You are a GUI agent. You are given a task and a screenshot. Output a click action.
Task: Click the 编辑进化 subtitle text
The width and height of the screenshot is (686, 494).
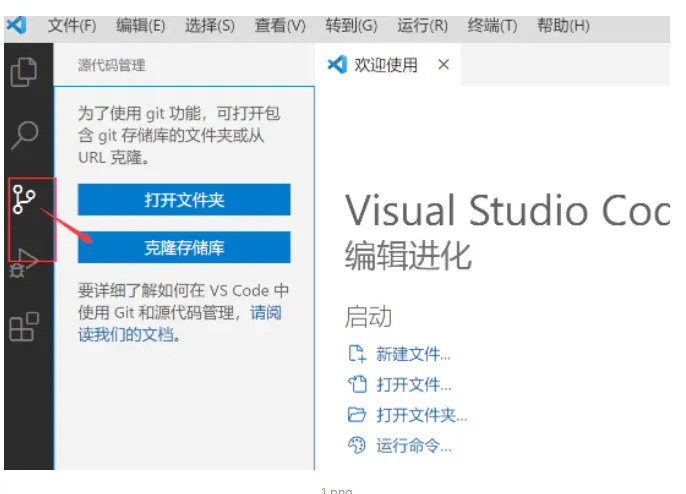pyautogui.click(x=408, y=255)
